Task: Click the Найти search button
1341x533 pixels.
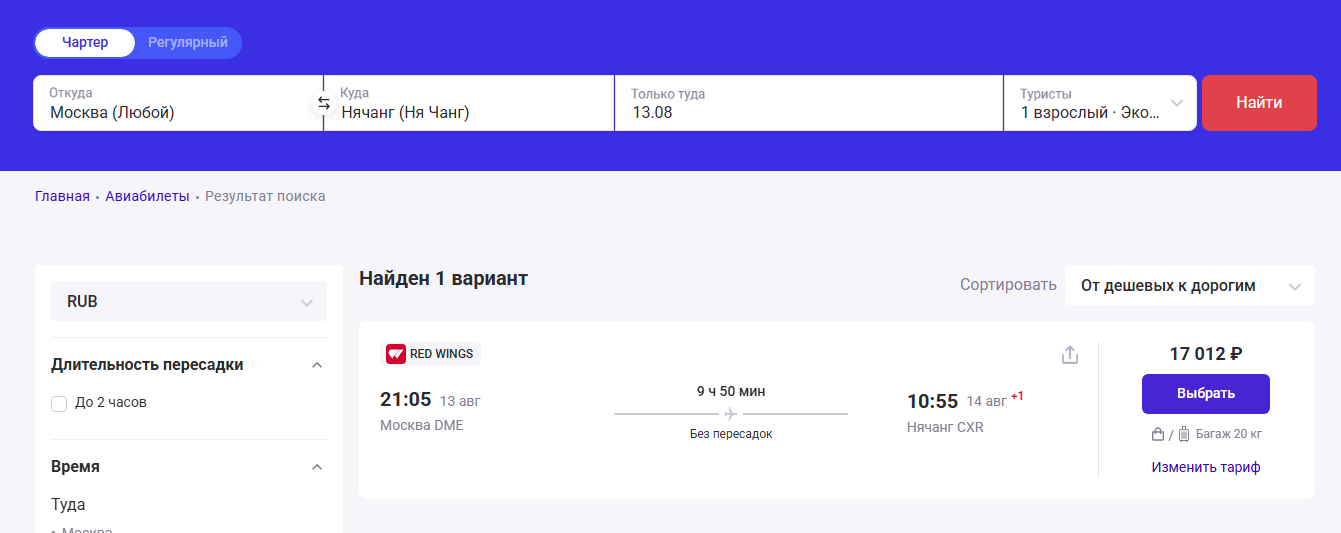Action: coord(1259,103)
